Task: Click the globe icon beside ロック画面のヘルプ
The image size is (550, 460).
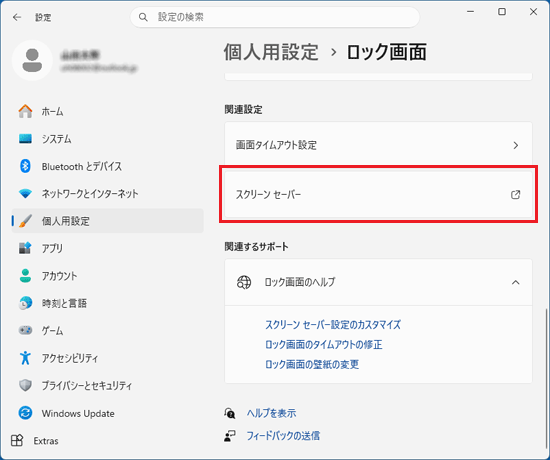Action: click(x=244, y=282)
